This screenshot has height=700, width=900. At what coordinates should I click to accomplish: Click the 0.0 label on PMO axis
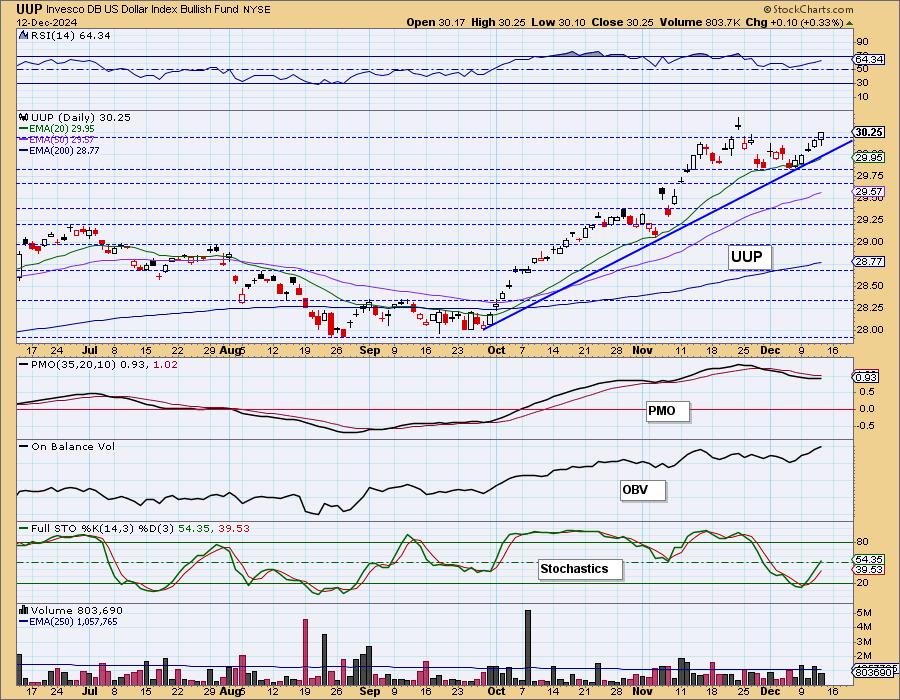867,409
